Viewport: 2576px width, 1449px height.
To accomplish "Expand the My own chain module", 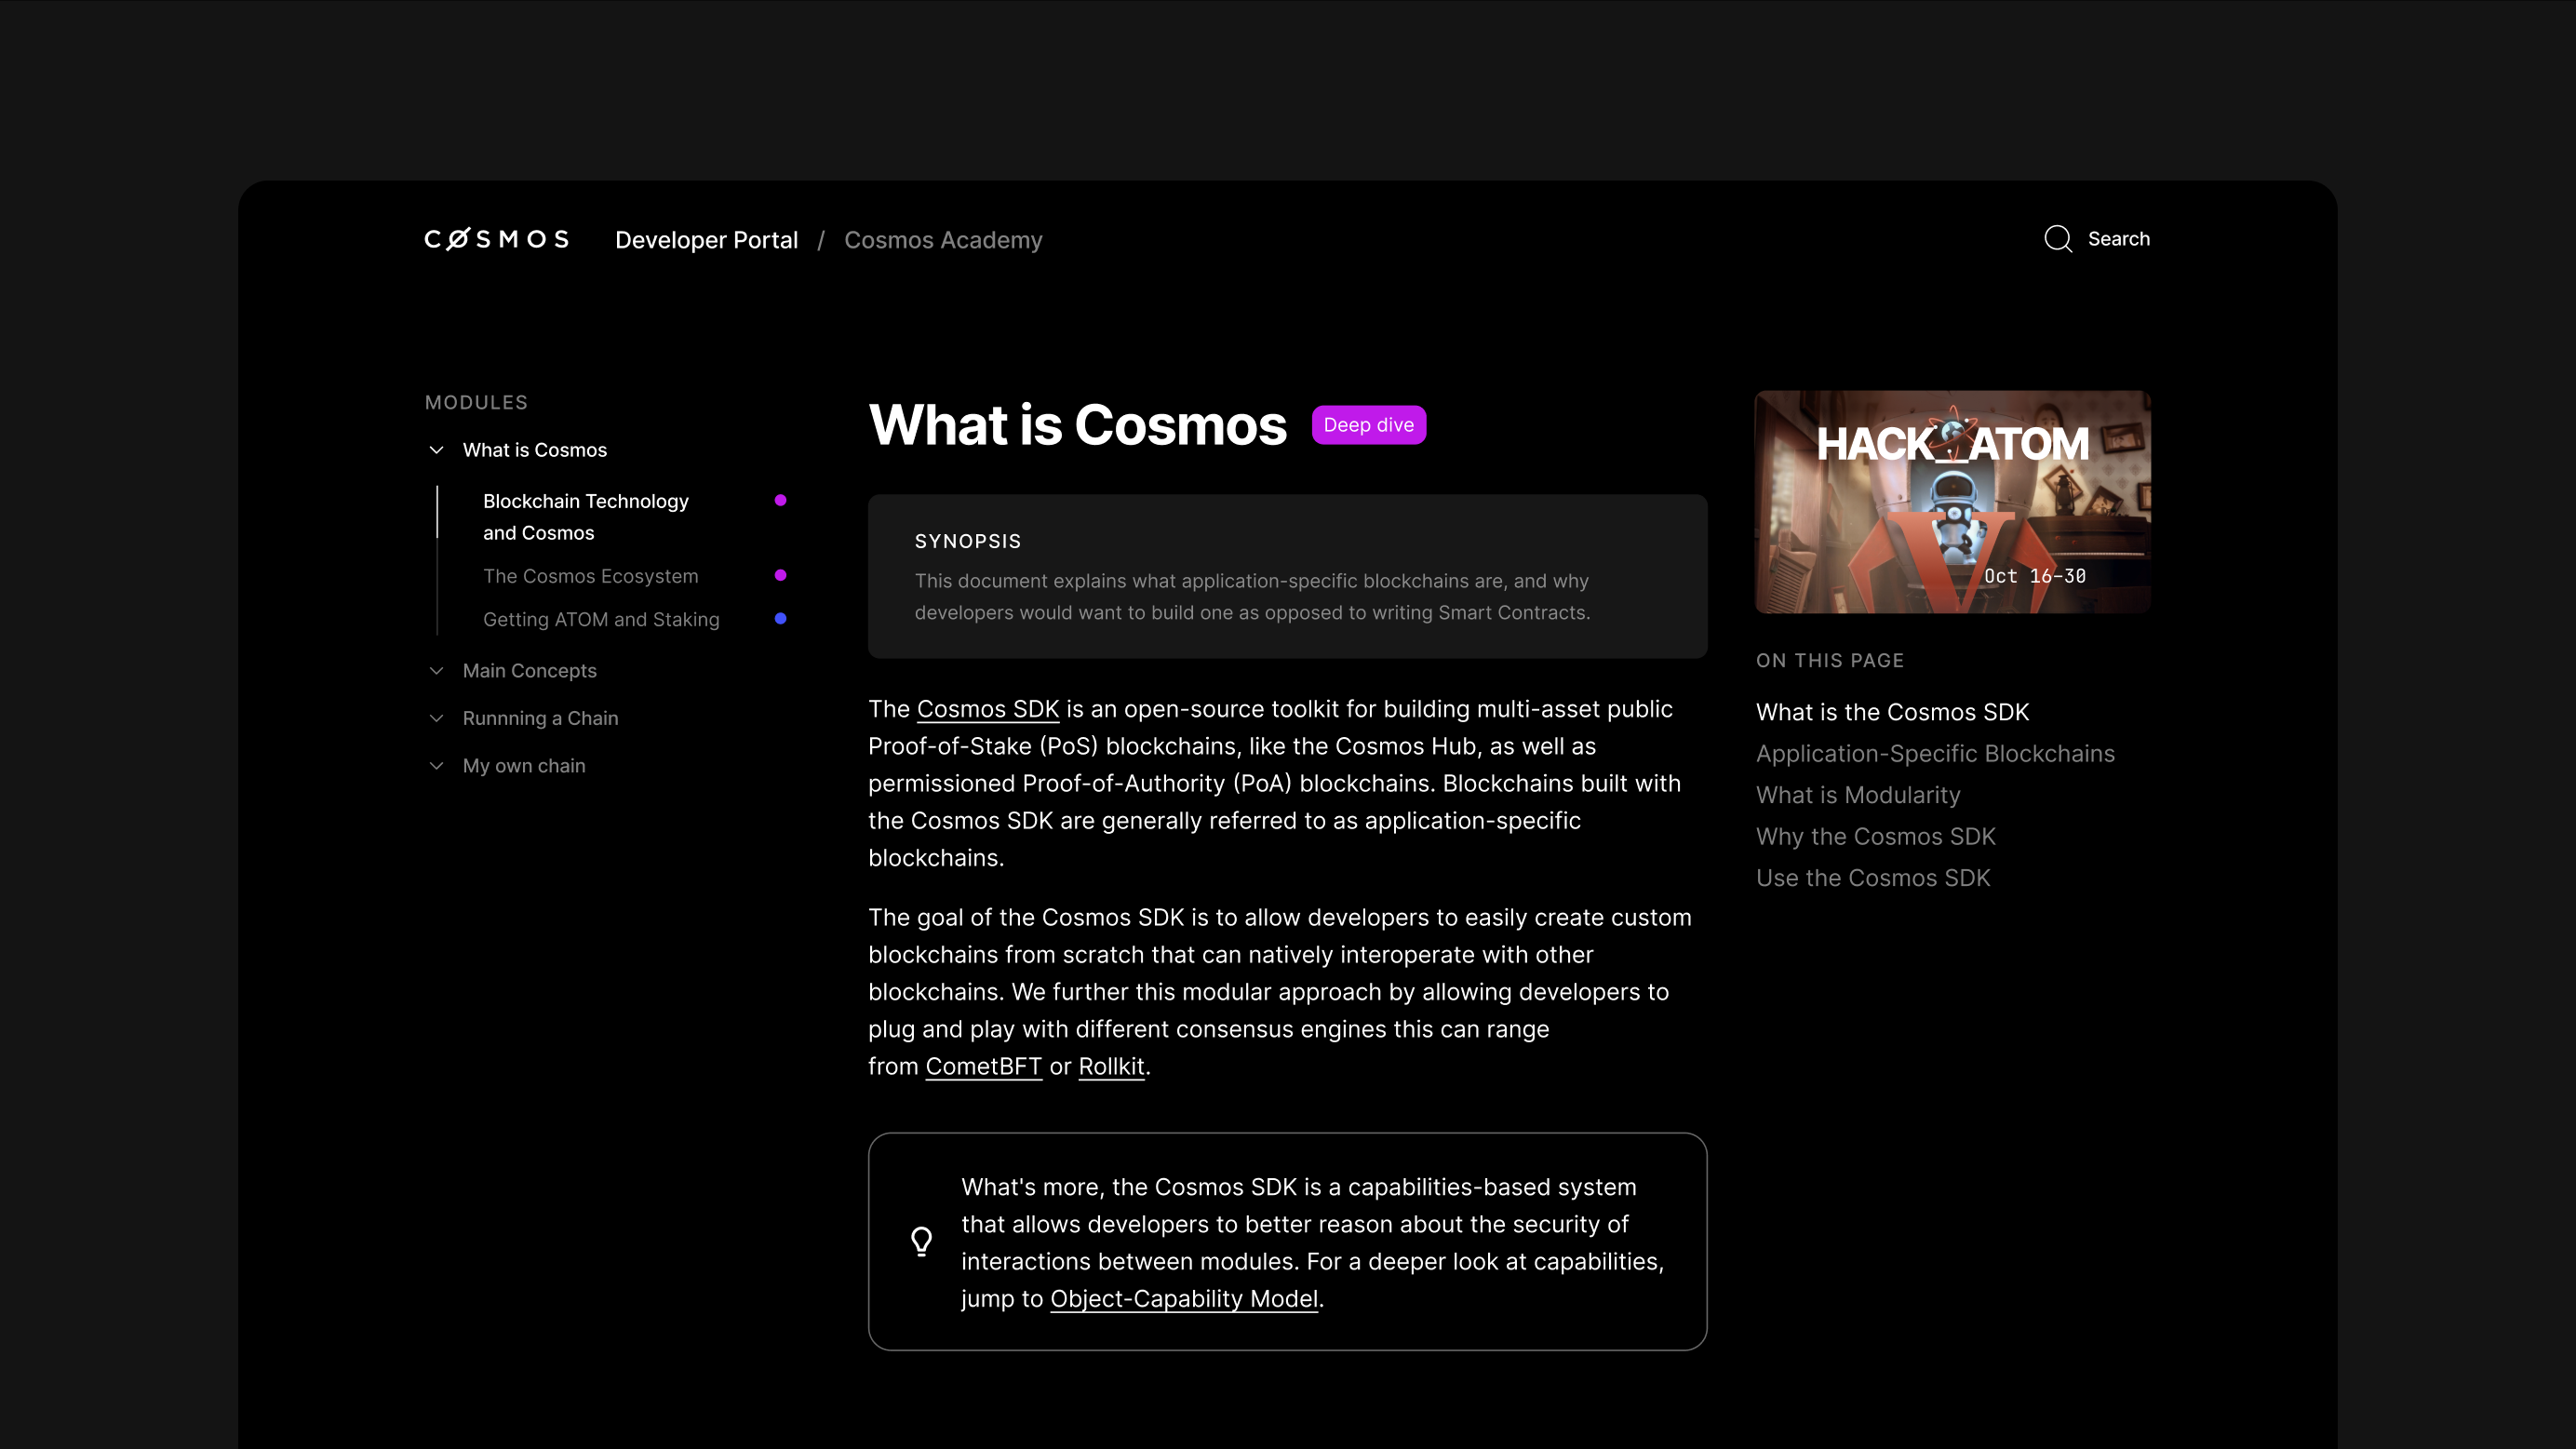I will (436, 766).
